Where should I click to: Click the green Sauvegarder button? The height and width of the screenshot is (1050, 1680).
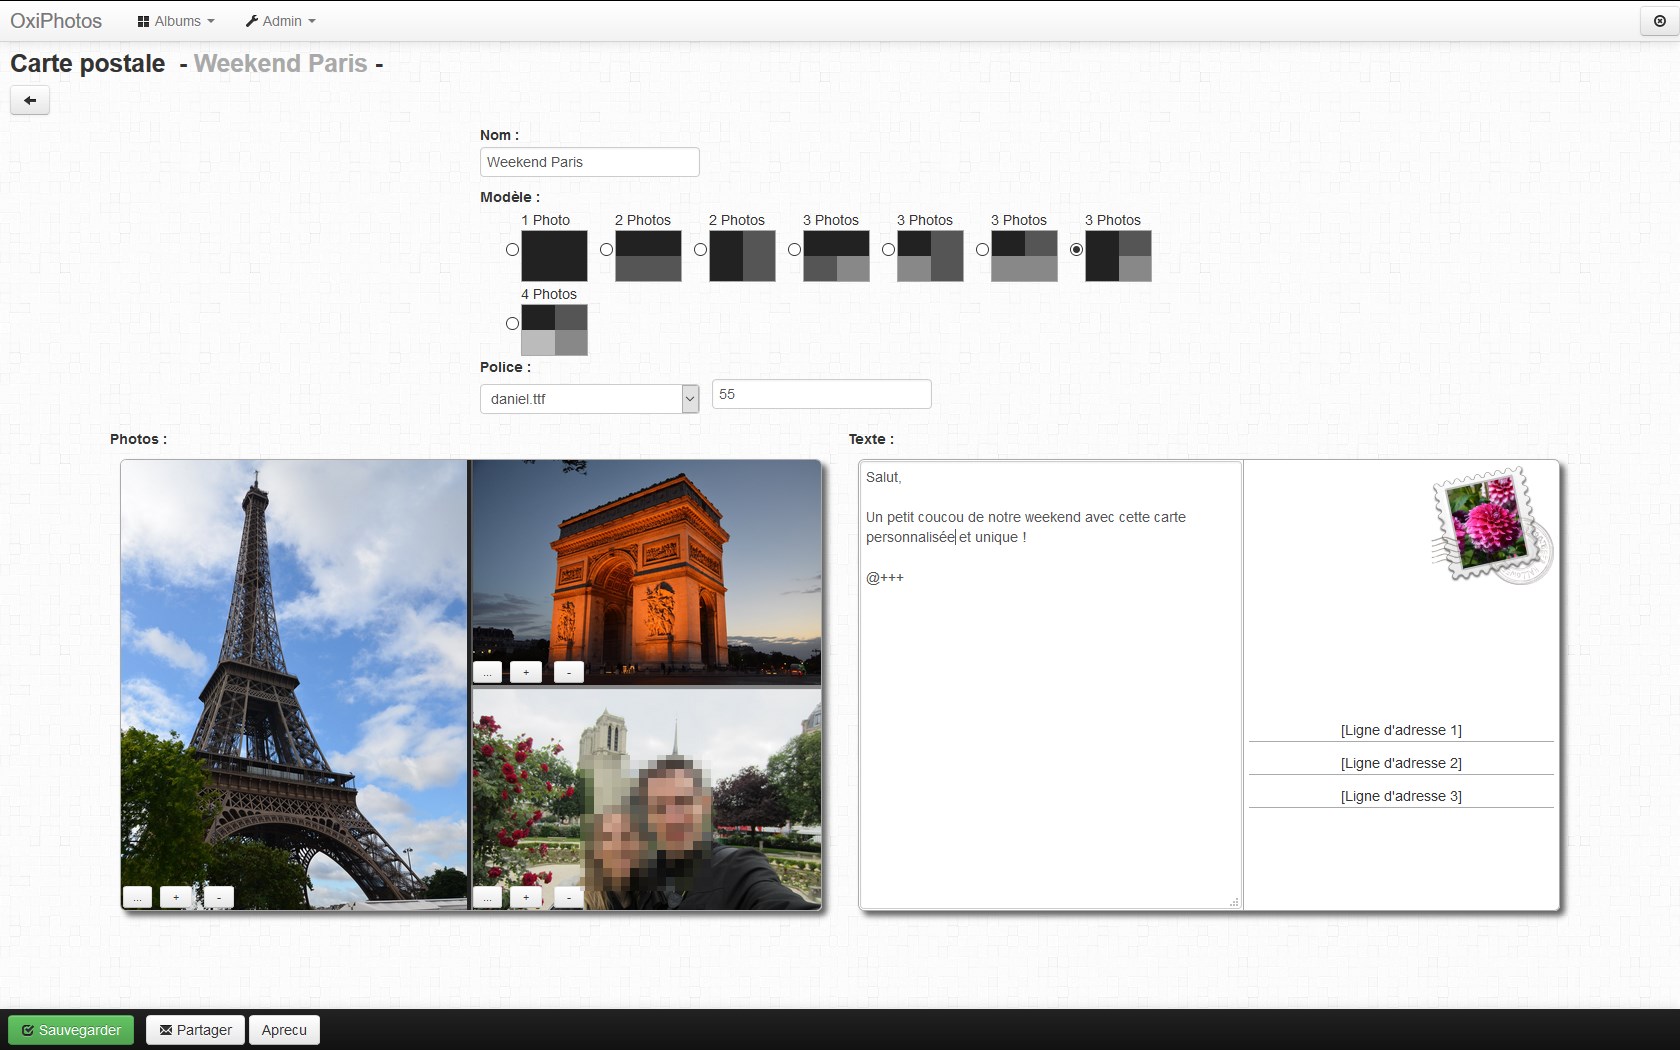point(71,1030)
